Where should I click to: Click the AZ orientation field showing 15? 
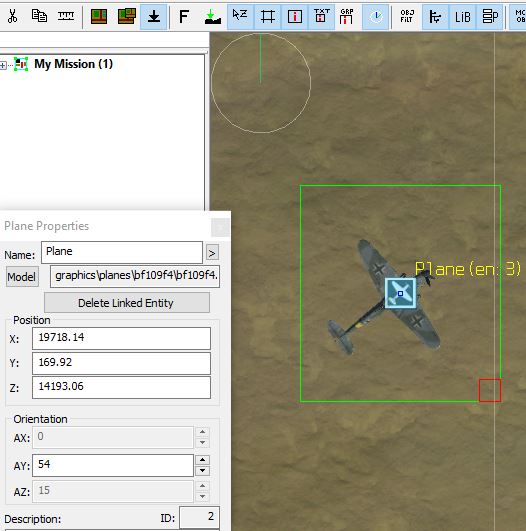click(x=113, y=491)
